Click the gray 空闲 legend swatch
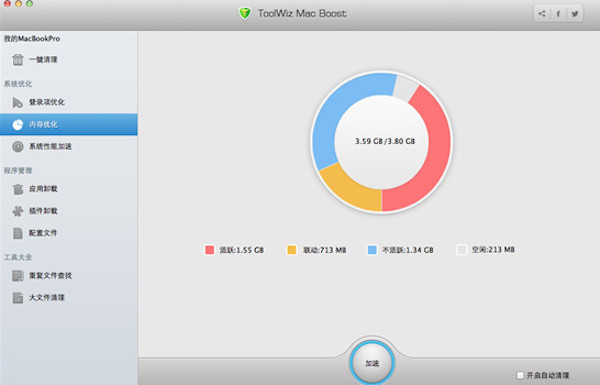Image resolution: width=600 pixels, height=385 pixels. [462, 250]
